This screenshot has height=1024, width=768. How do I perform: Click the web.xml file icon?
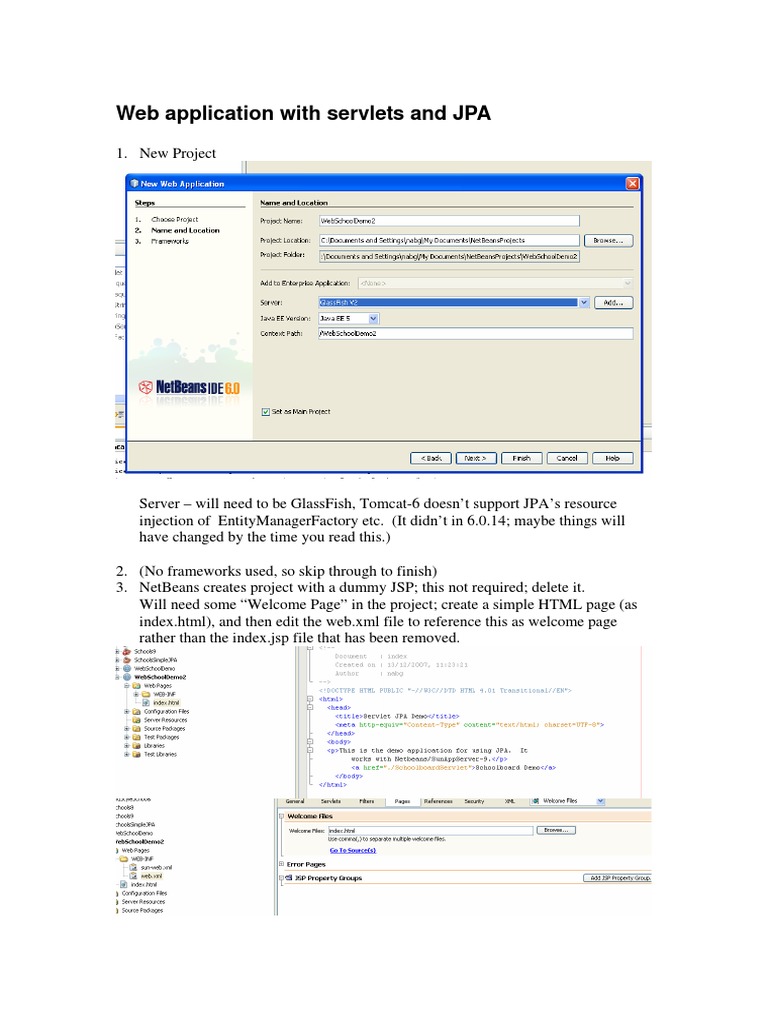133,876
